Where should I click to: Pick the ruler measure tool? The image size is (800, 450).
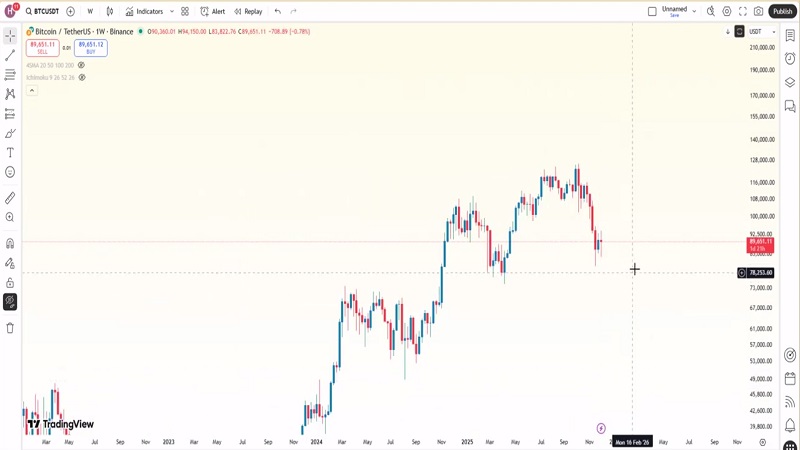(x=10, y=198)
